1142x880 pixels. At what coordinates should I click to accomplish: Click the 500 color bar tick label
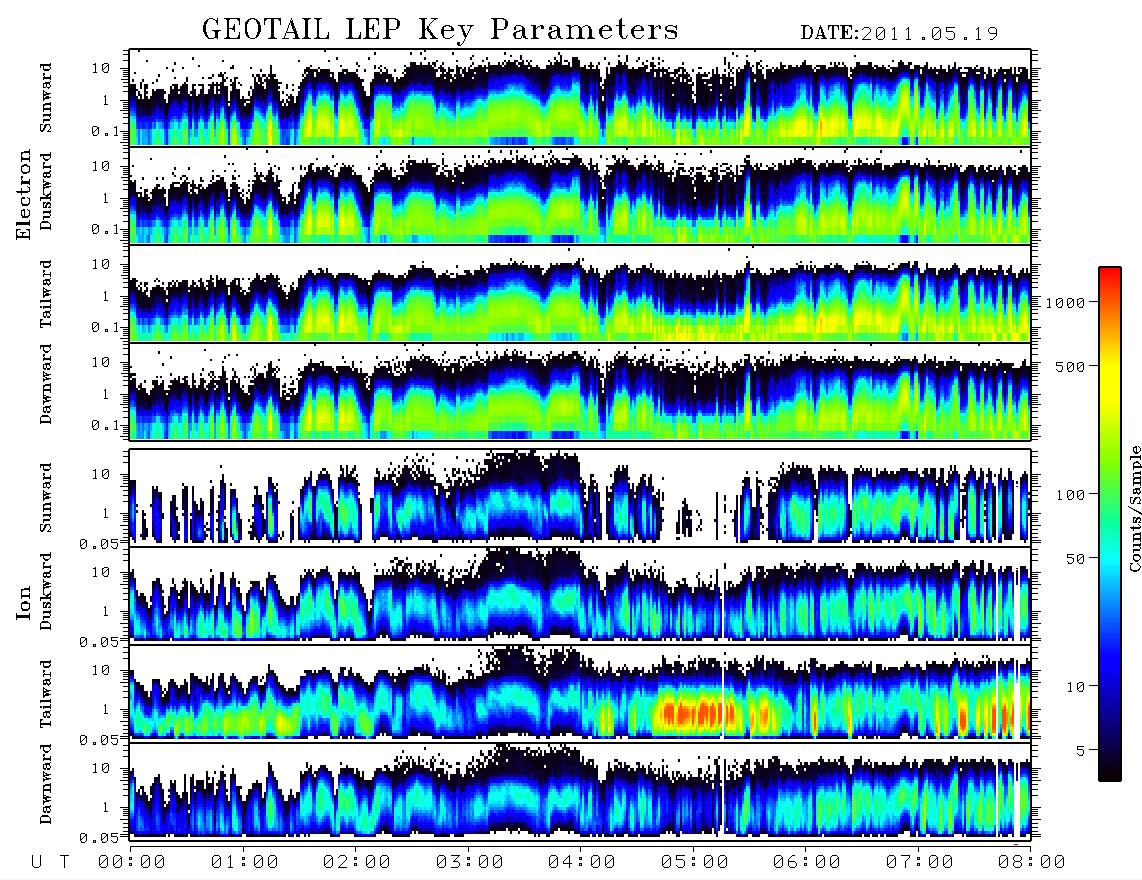1070,366
